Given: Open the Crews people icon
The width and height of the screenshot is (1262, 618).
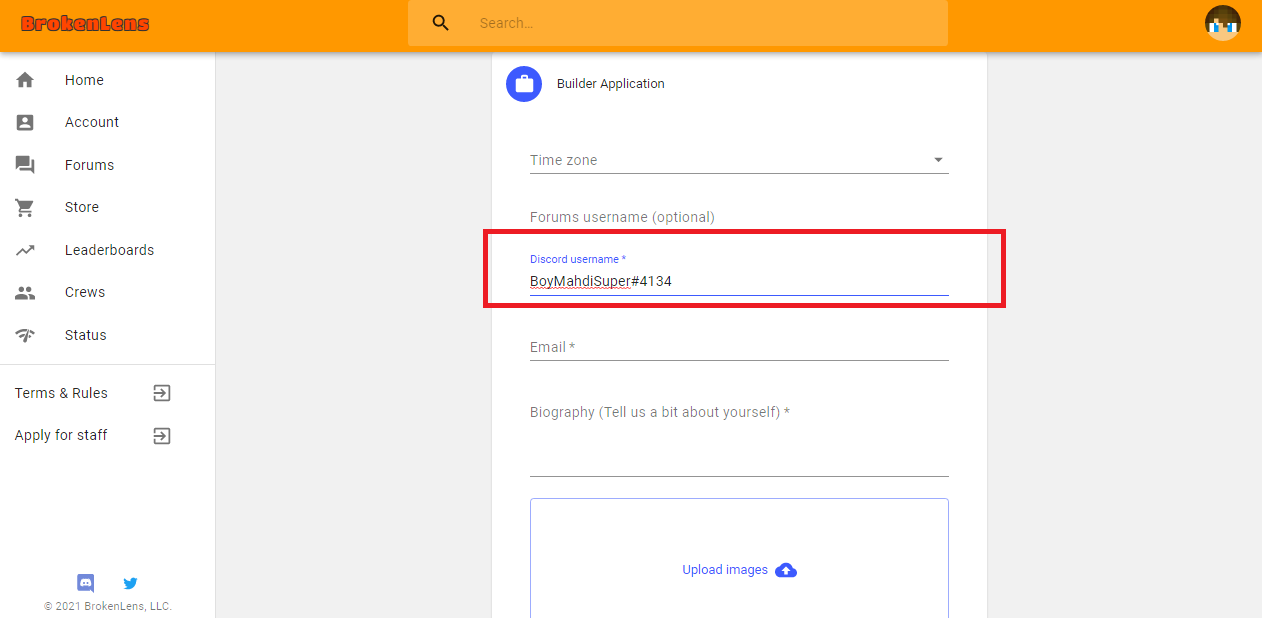Looking at the screenshot, I should [x=25, y=292].
